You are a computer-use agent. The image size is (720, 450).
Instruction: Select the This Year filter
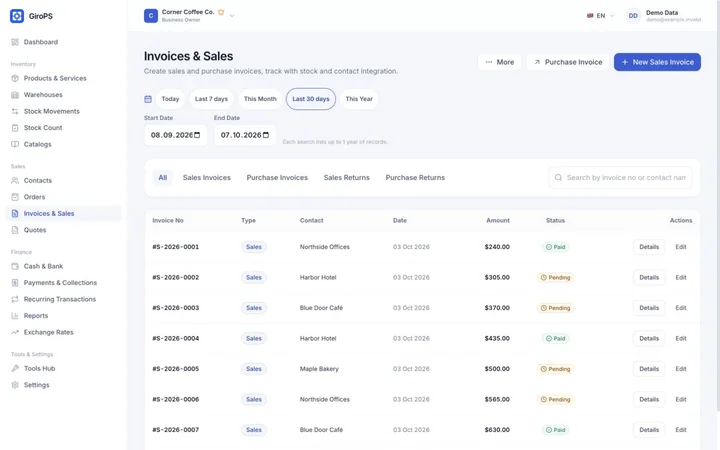(359, 99)
